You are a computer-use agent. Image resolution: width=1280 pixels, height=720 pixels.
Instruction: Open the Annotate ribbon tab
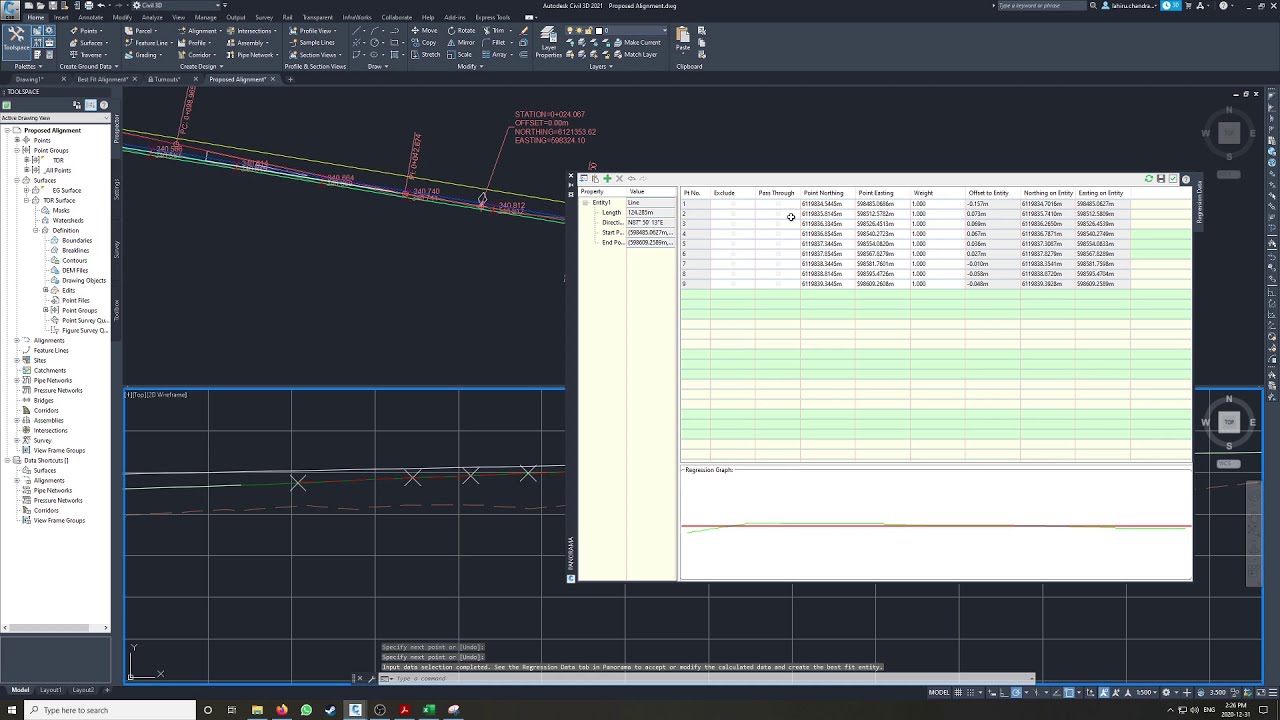coord(91,17)
